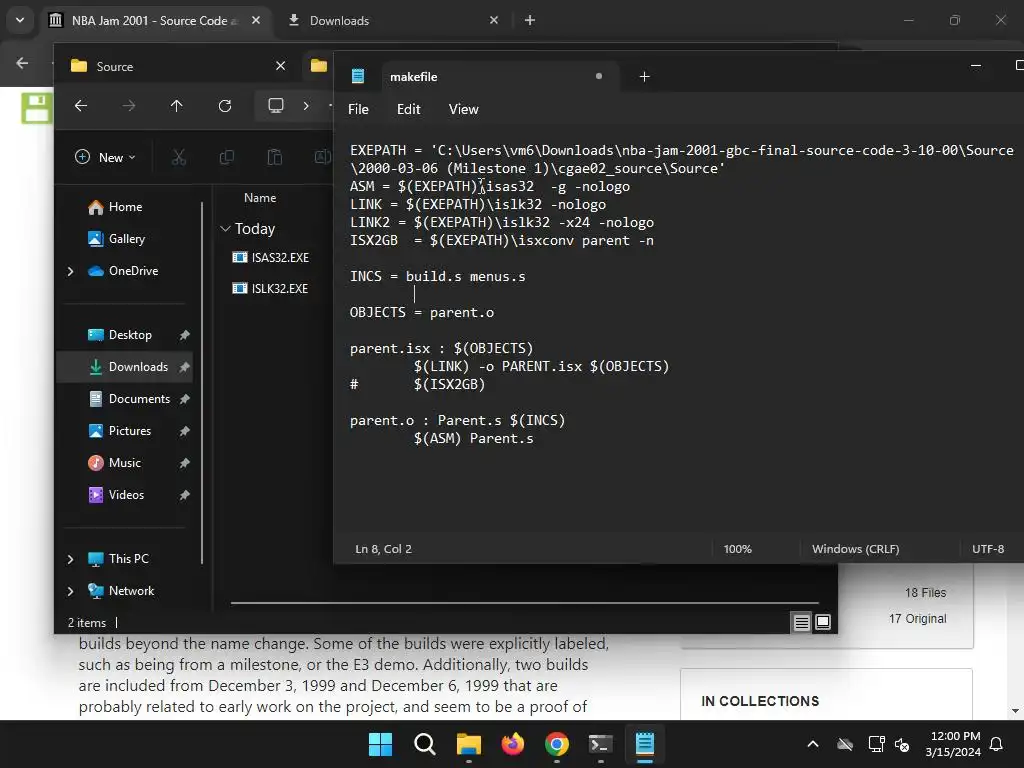The width and height of the screenshot is (1024, 768).
Task: Click the Windows Start button
Action: pos(380,744)
